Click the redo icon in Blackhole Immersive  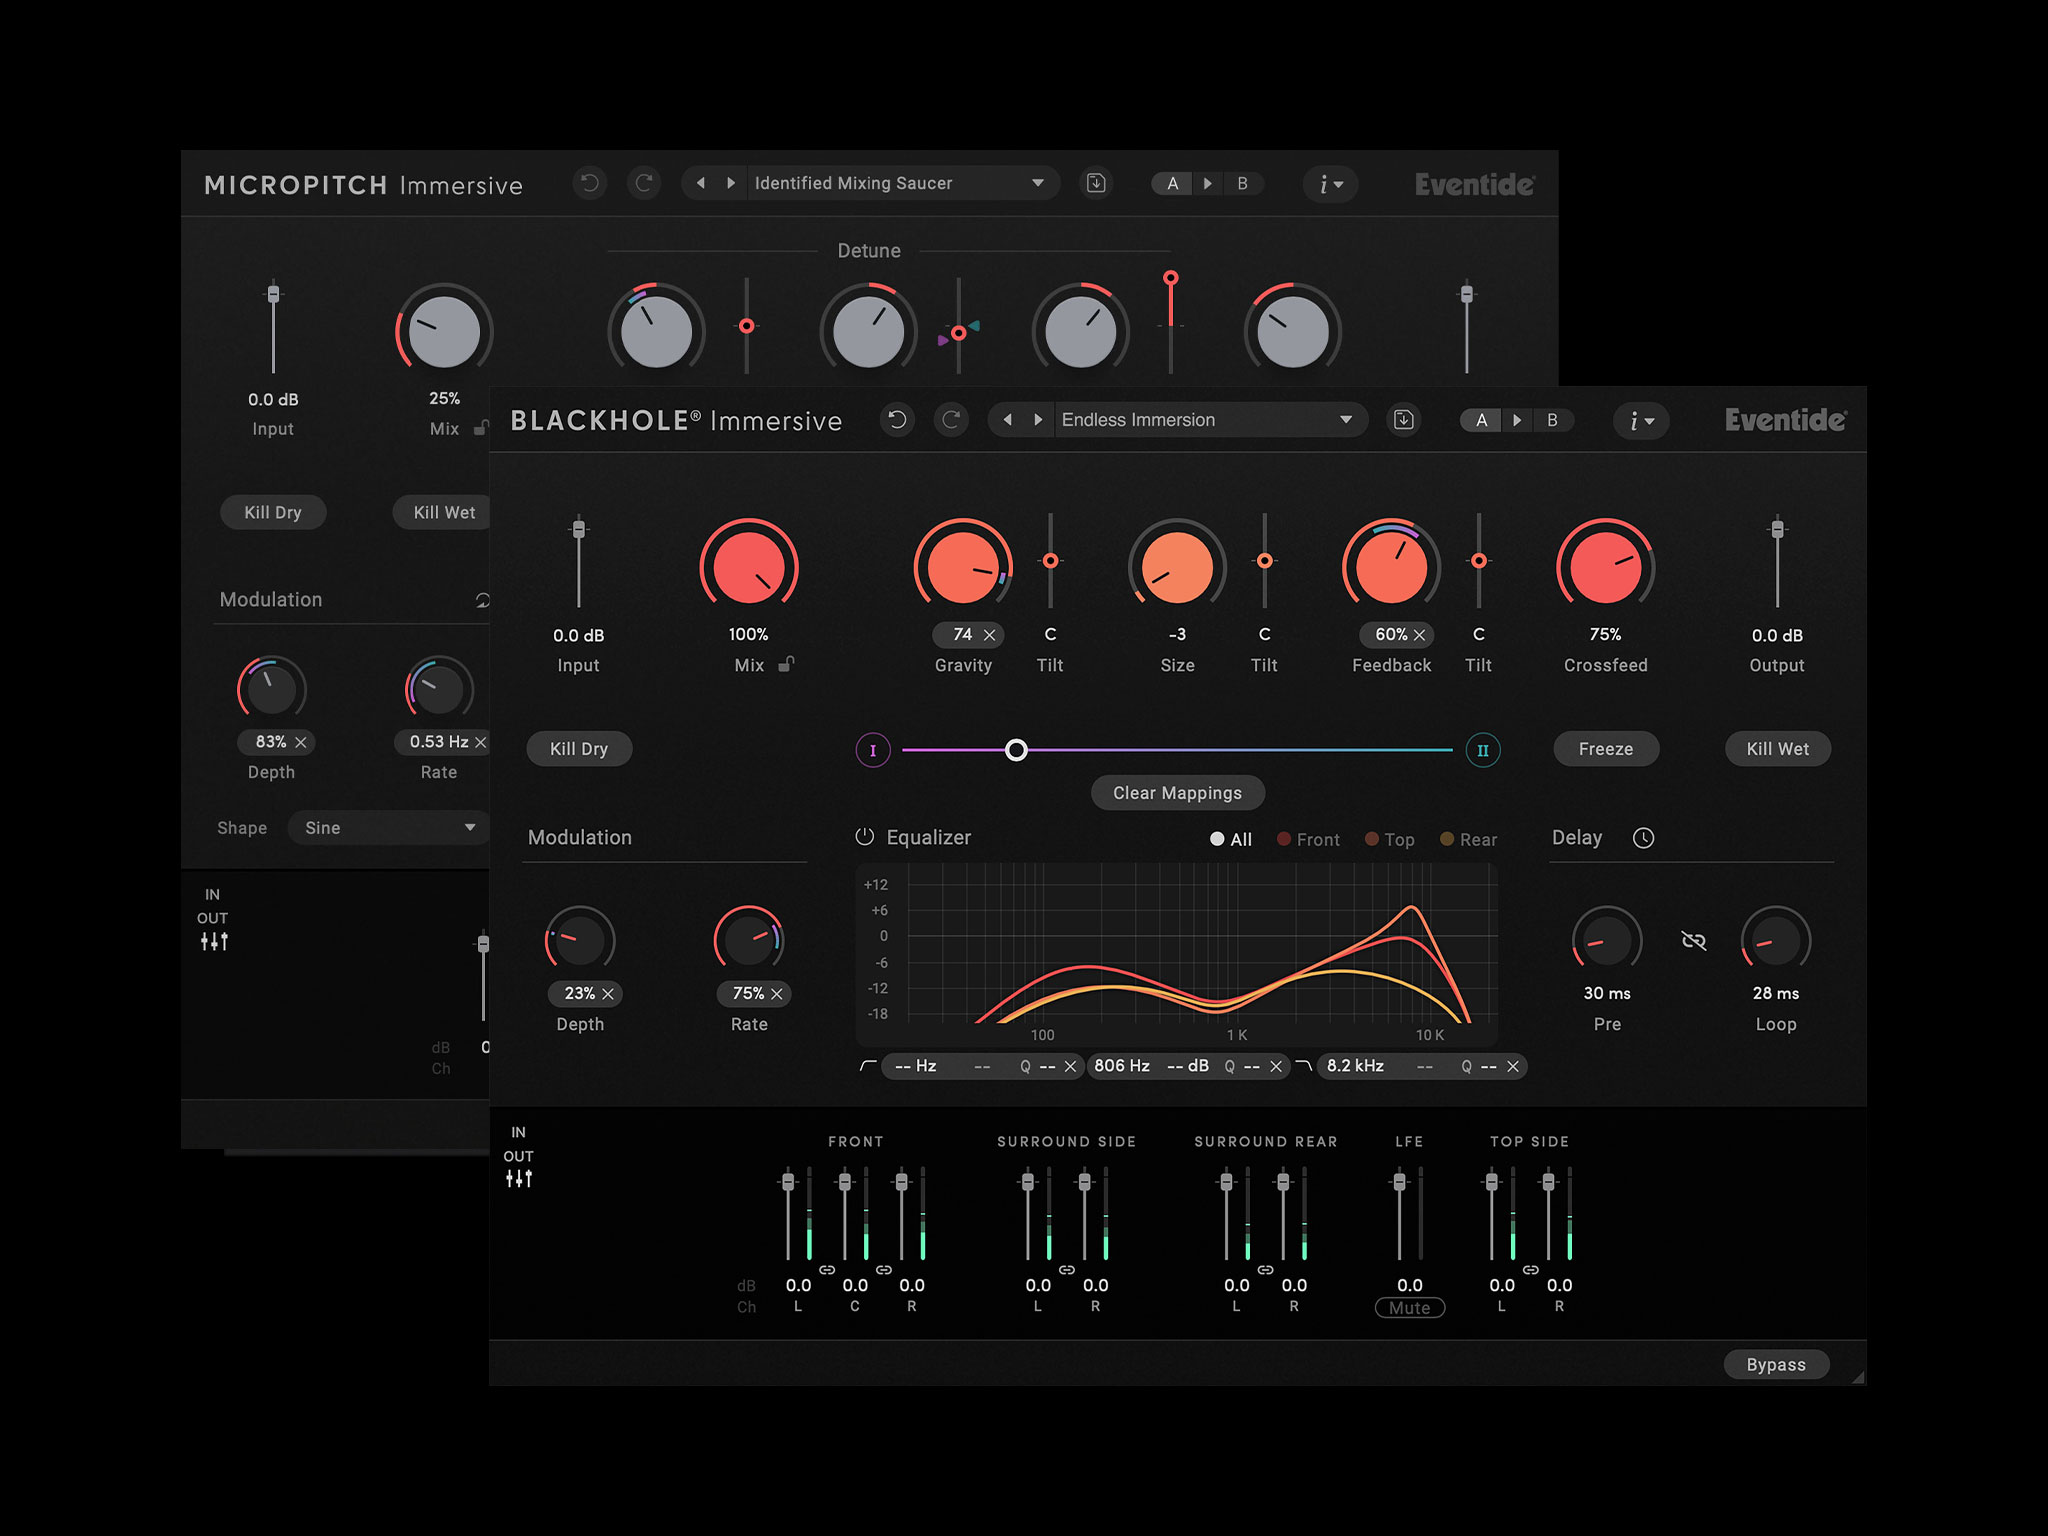tap(951, 420)
